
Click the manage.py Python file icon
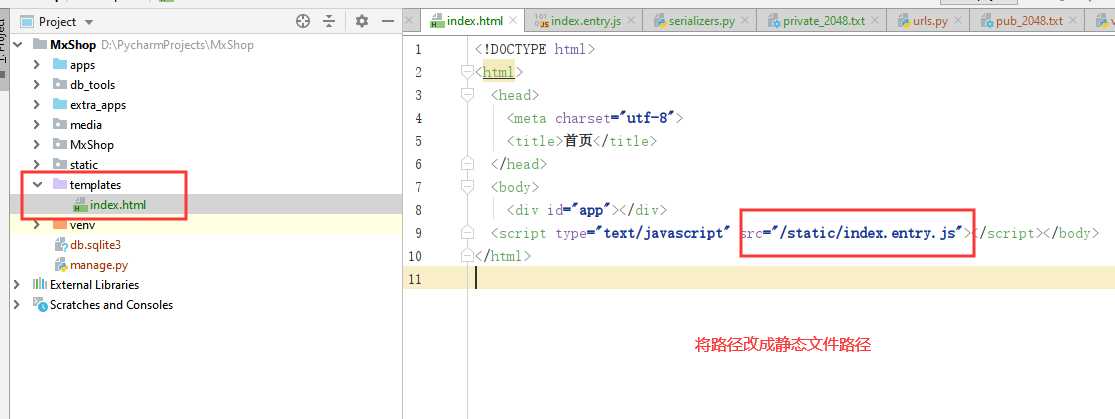(60, 265)
